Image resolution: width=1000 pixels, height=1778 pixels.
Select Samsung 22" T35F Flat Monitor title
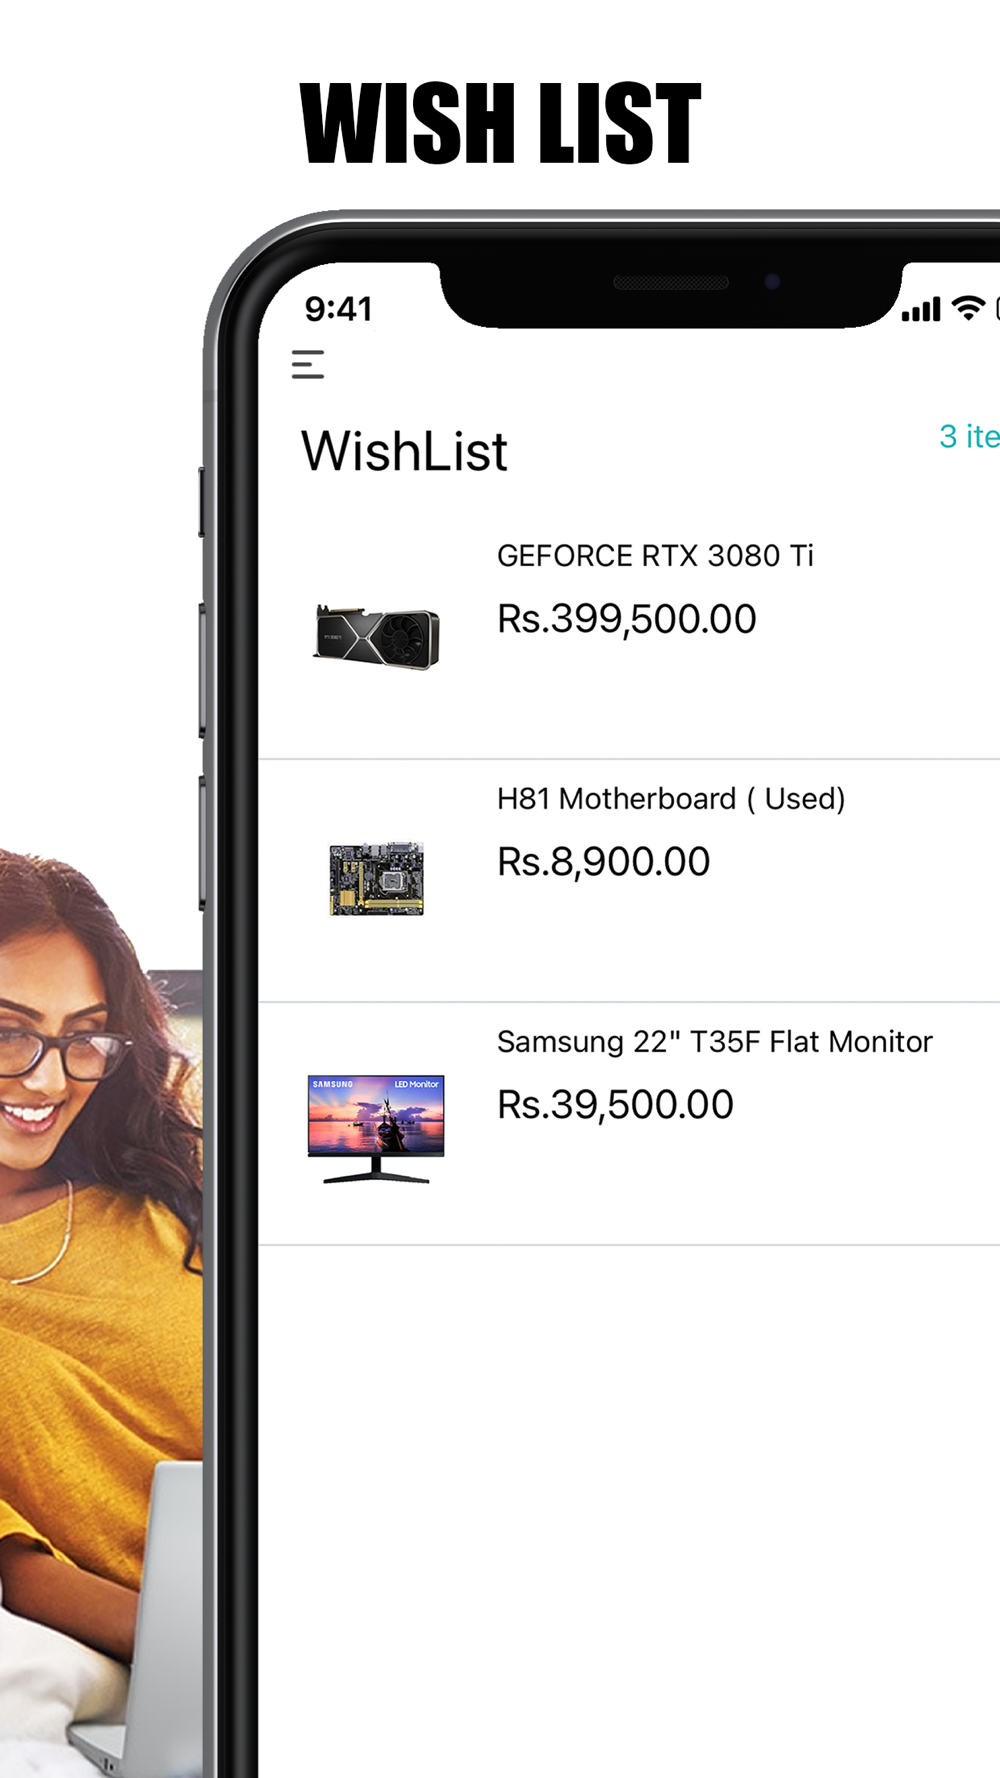[x=714, y=1041]
